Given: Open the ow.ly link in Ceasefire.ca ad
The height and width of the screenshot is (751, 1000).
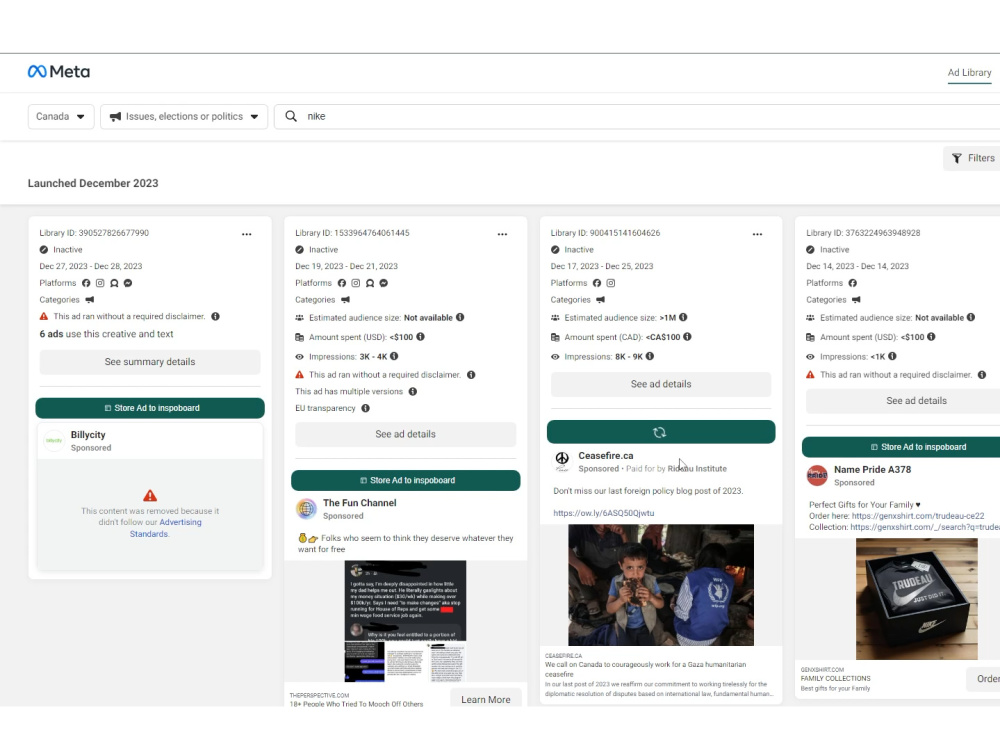Looking at the screenshot, I should click(603, 513).
